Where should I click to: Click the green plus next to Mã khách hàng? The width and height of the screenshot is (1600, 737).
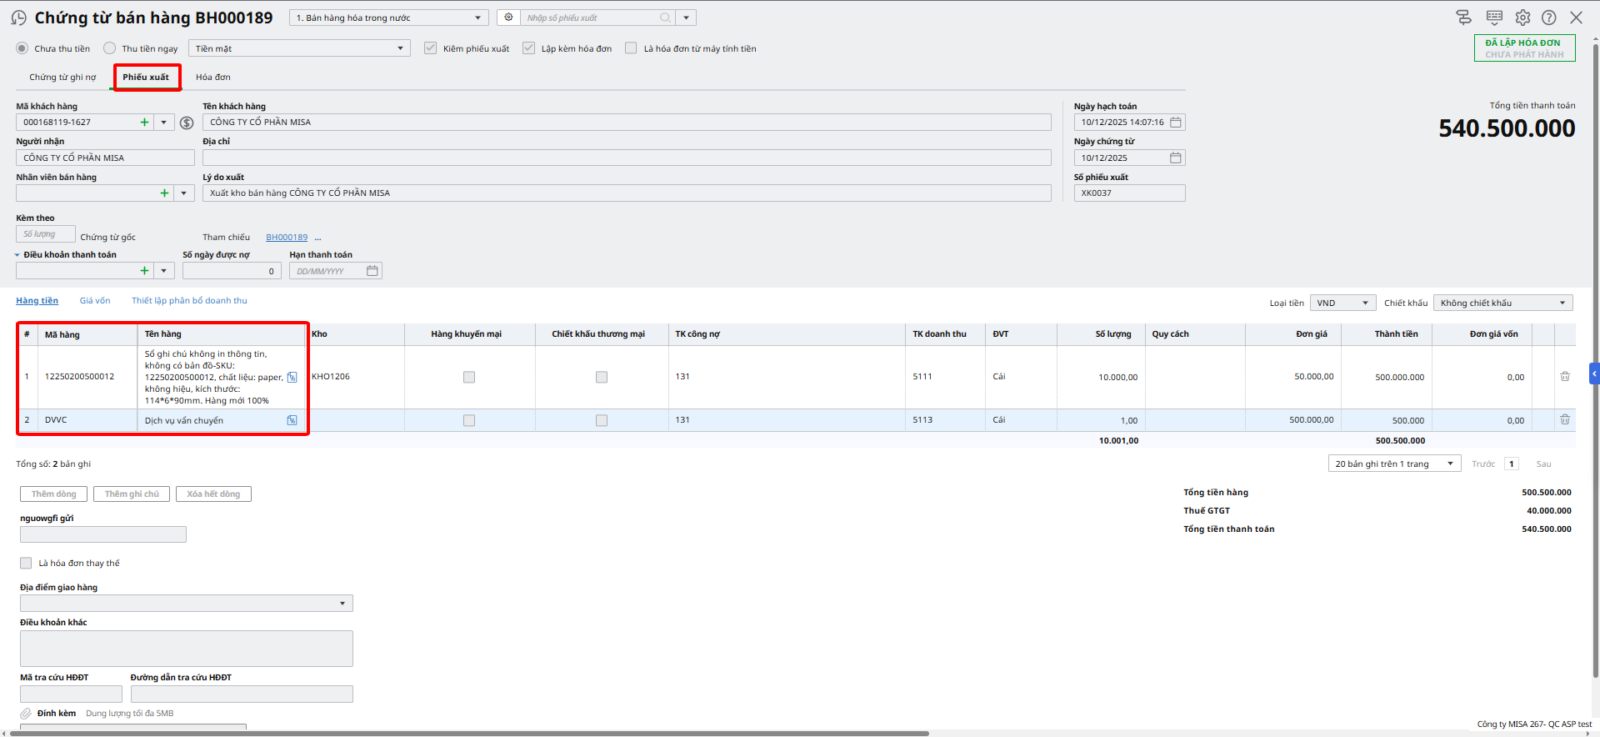(x=145, y=122)
